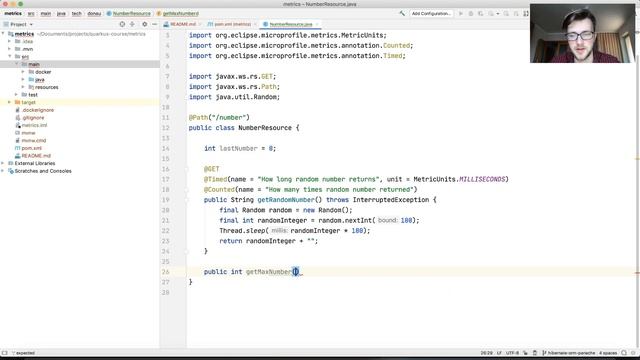This screenshot has height=360, width=640.
Task: Select the NumberResource.java tab
Action: (290, 24)
